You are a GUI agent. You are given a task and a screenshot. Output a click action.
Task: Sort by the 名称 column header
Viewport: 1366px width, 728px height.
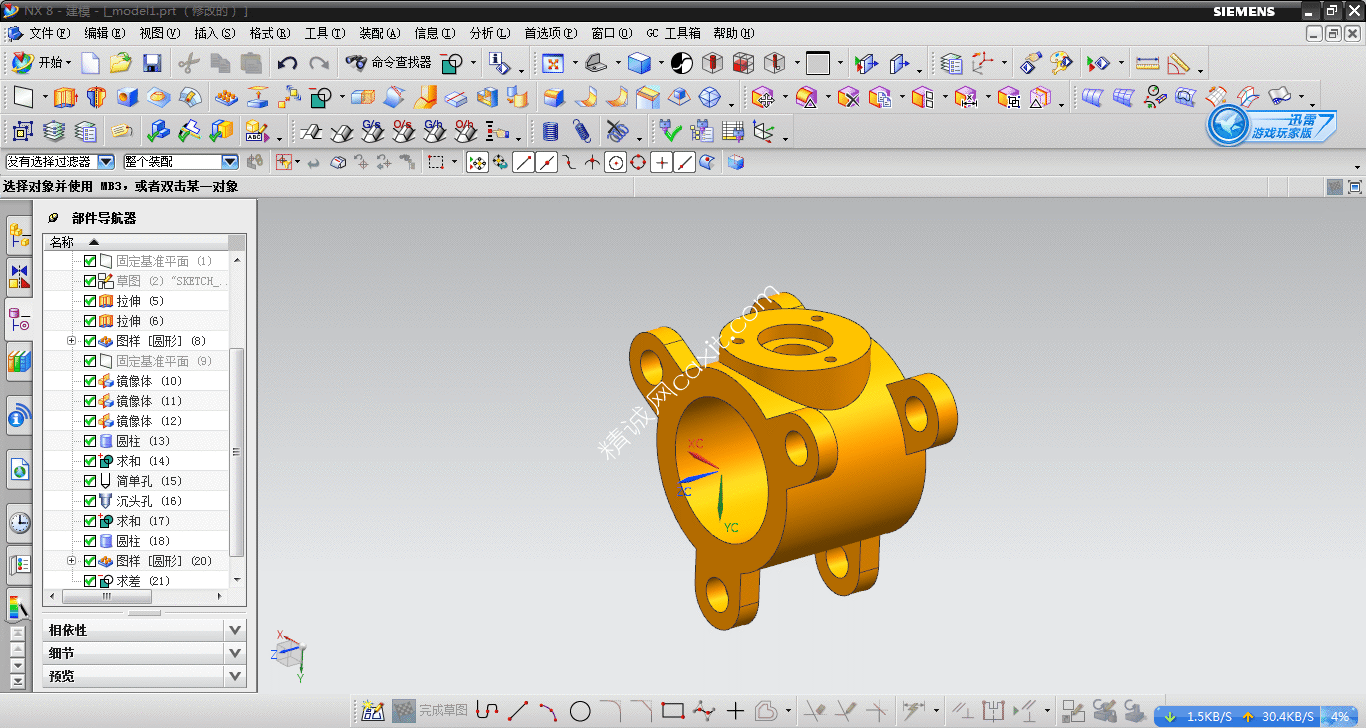pyautogui.click(x=136, y=242)
